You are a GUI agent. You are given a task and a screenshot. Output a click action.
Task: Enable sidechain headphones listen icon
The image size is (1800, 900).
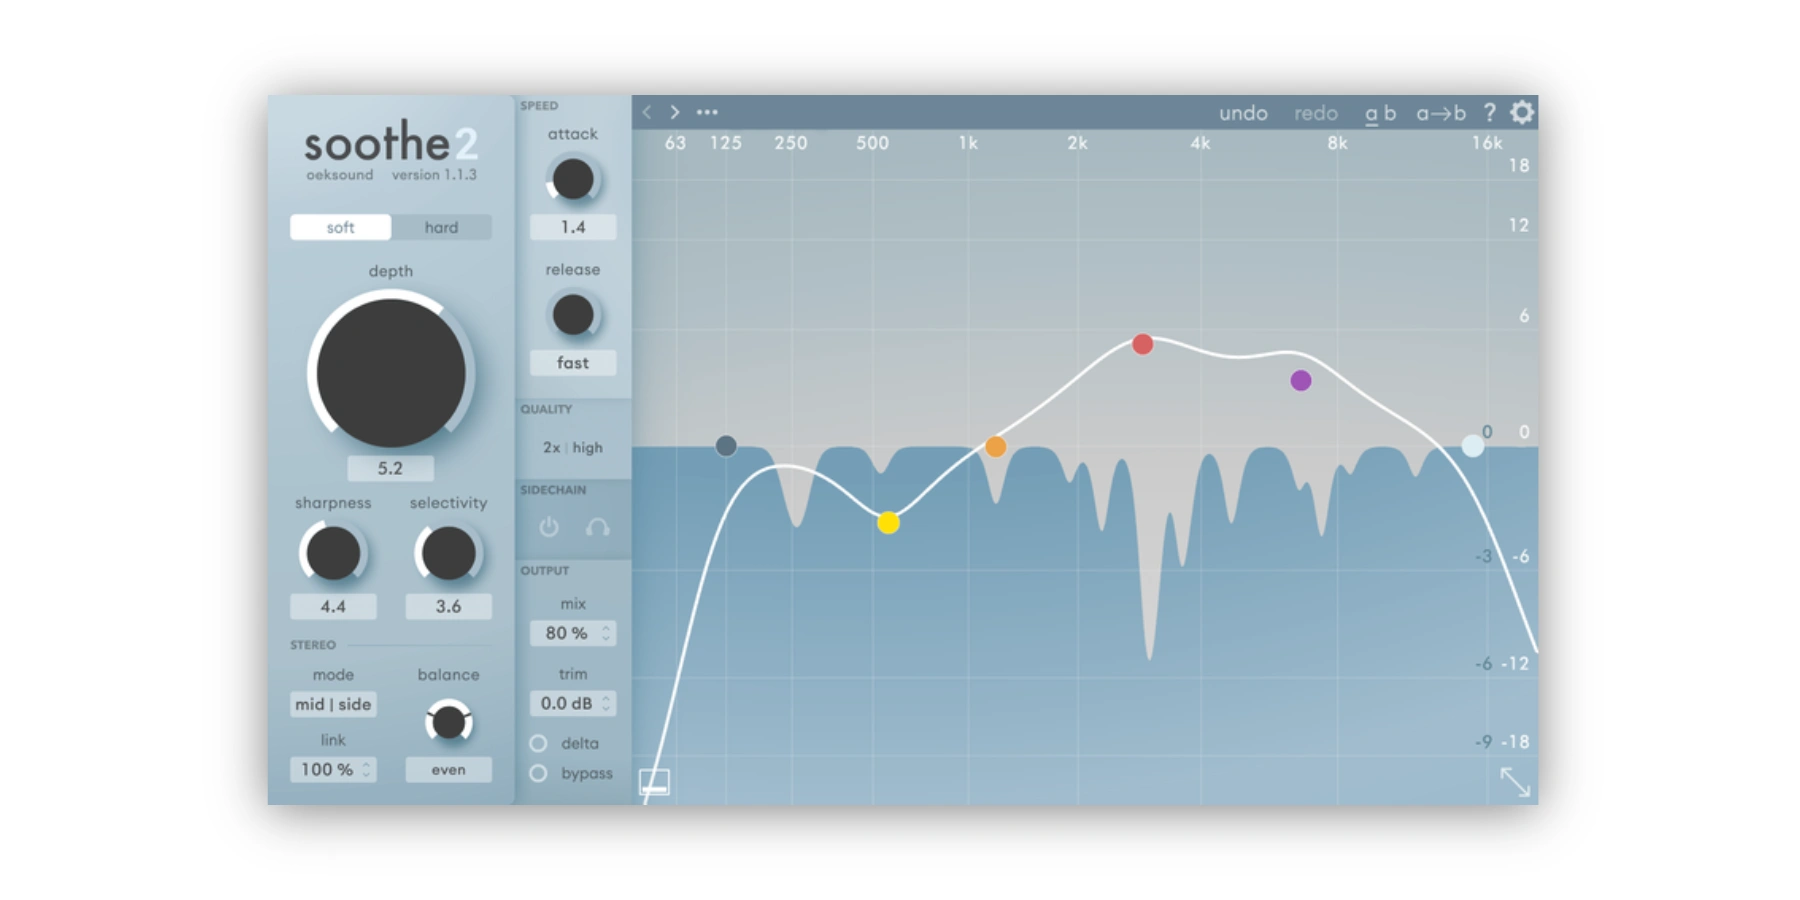click(x=597, y=527)
